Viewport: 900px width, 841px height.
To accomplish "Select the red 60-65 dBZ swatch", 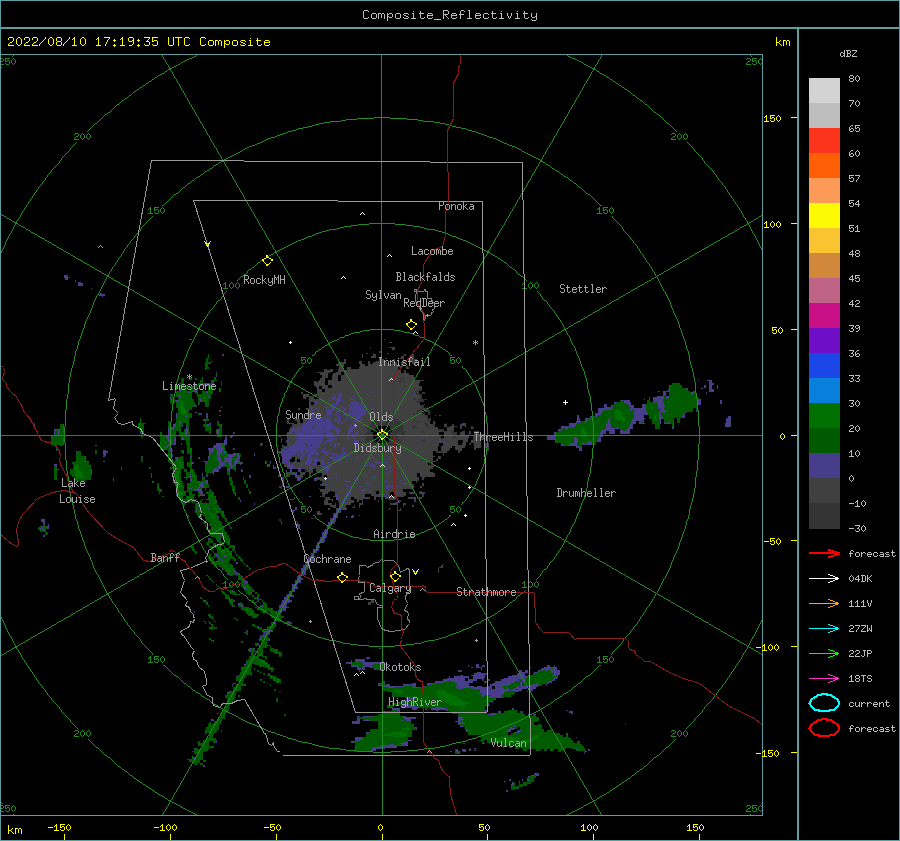I will (x=824, y=141).
